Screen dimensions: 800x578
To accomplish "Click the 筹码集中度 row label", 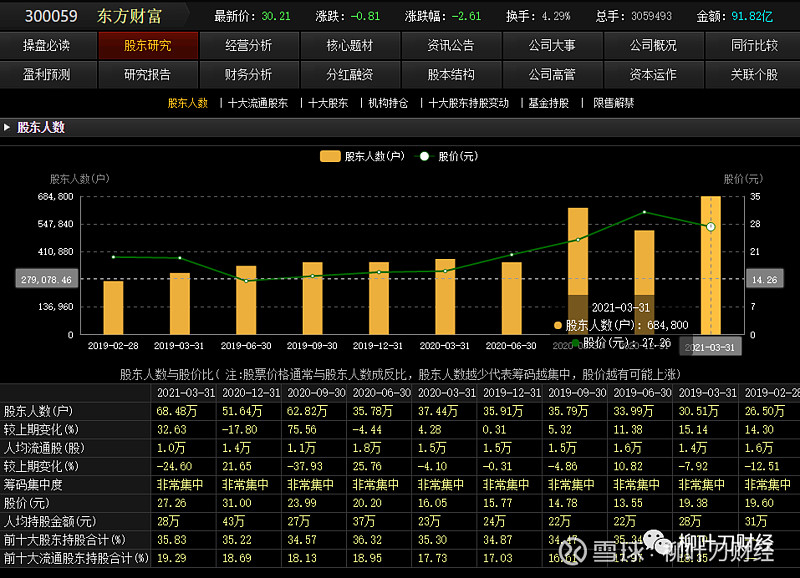I will pos(33,485).
